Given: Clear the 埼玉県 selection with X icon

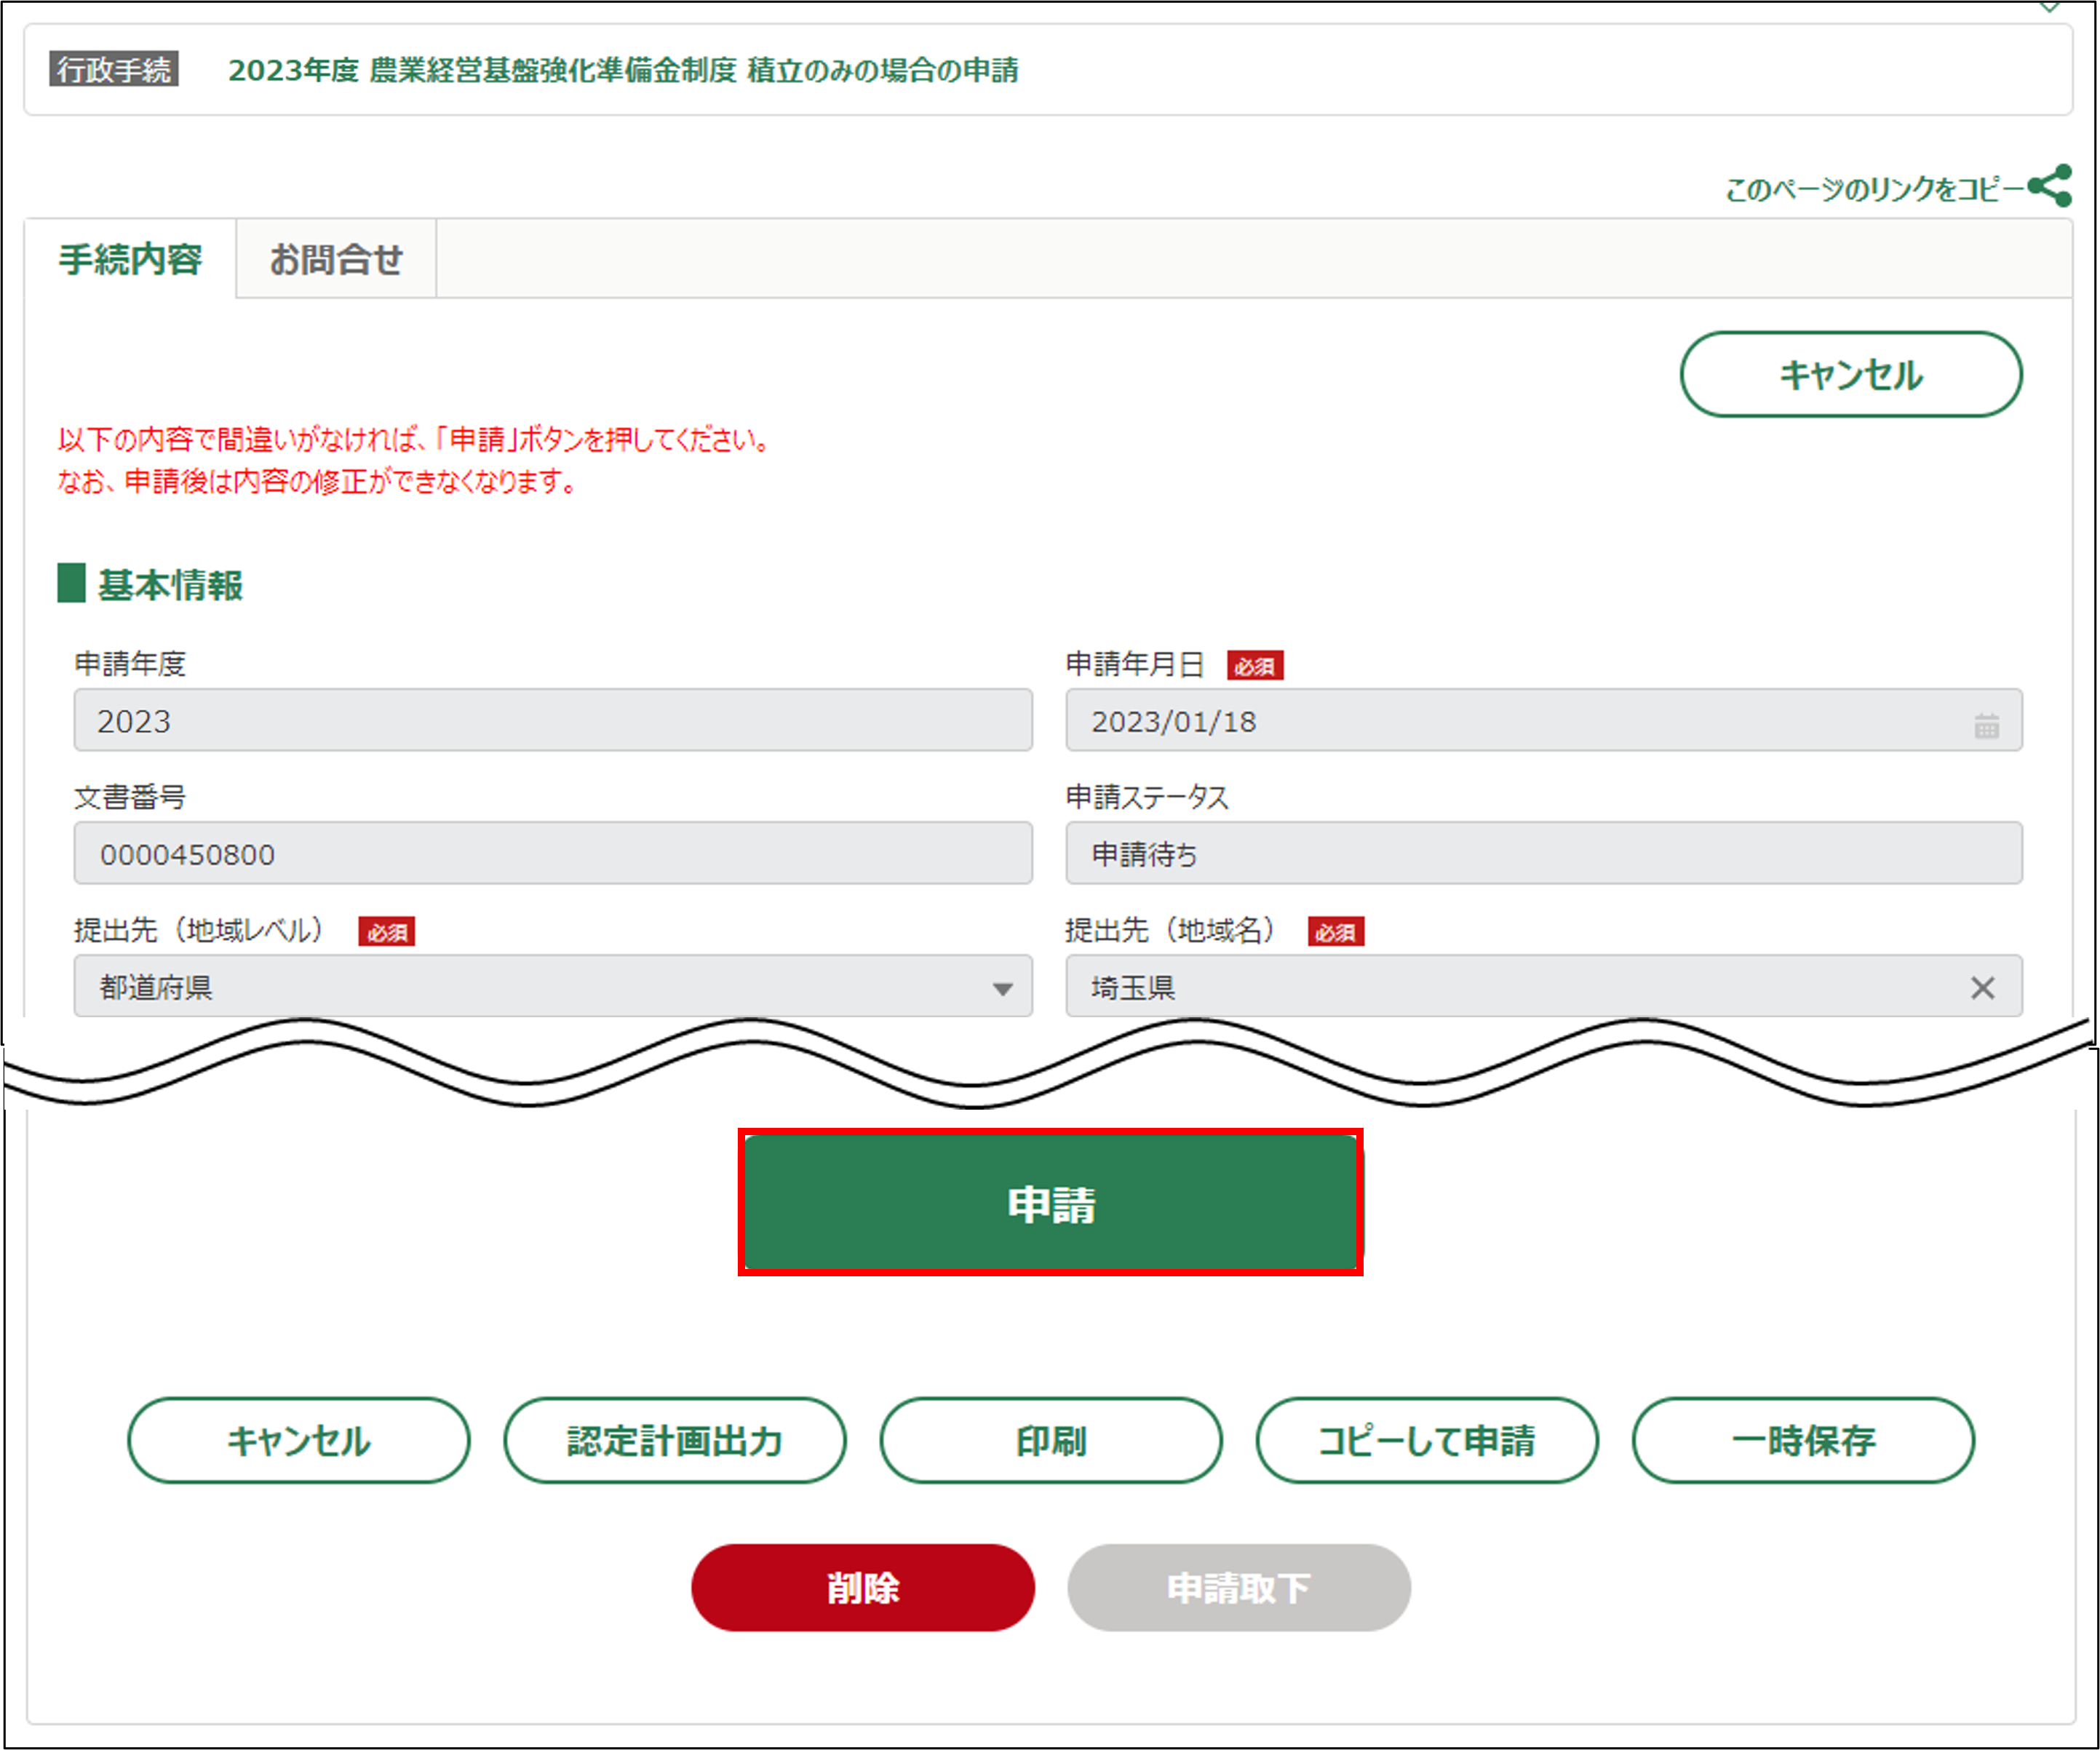Looking at the screenshot, I should coord(1982,988).
